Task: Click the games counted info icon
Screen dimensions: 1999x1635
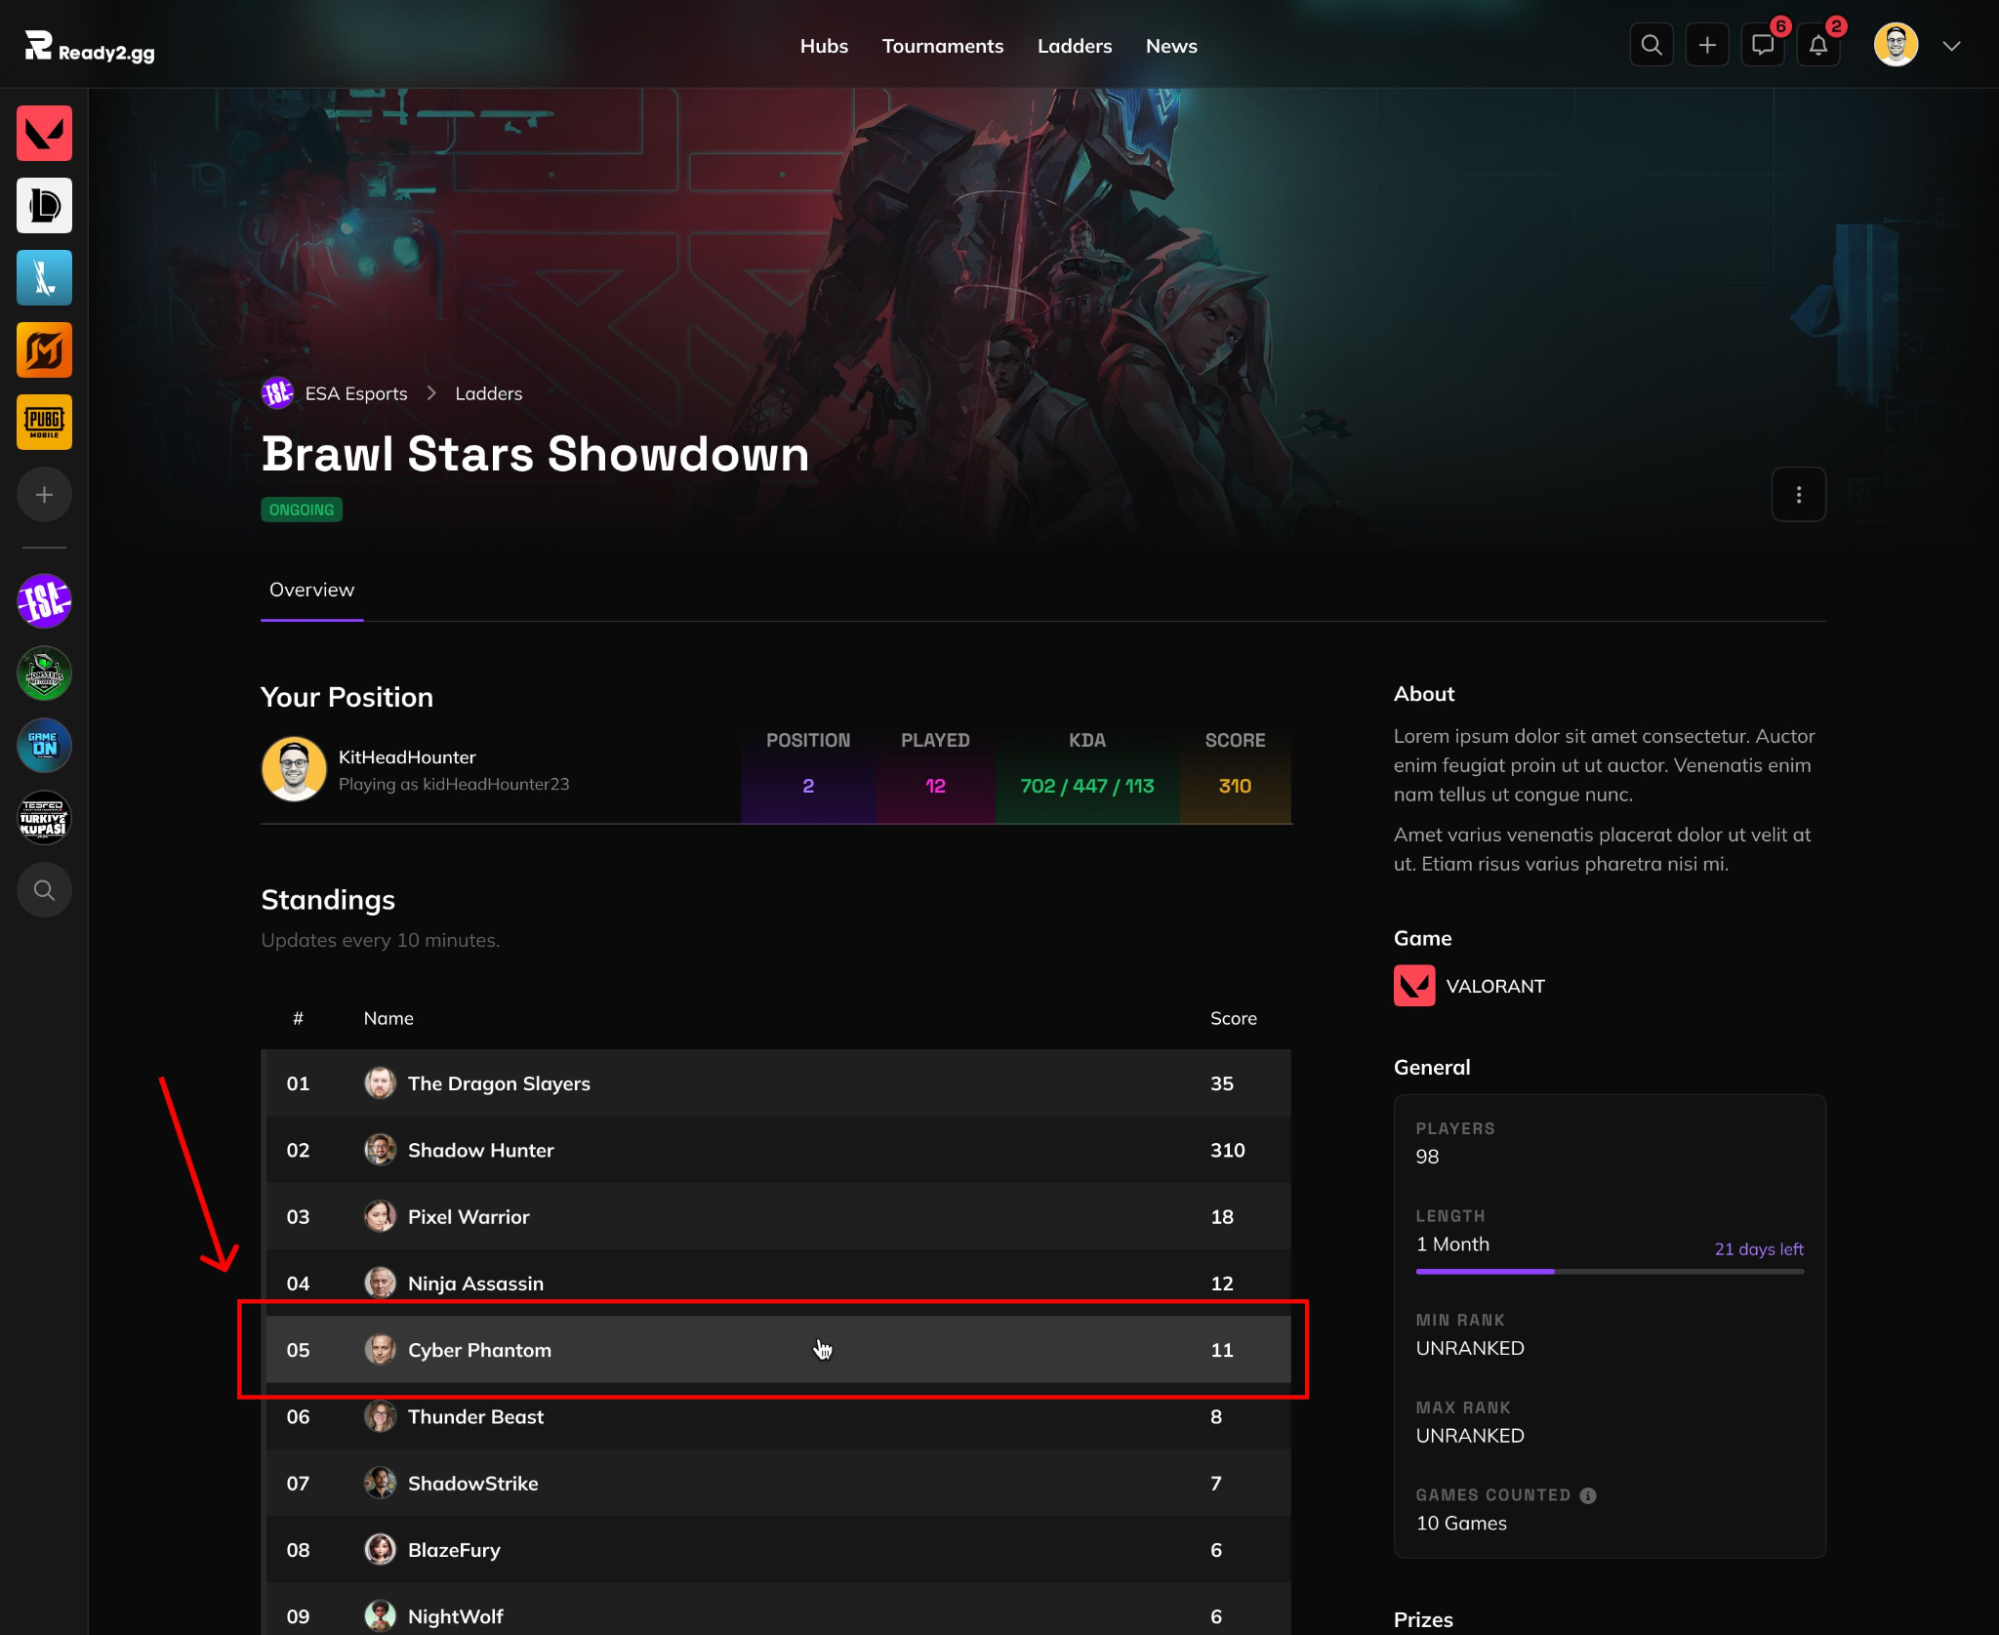Action: click(1588, 1495)
